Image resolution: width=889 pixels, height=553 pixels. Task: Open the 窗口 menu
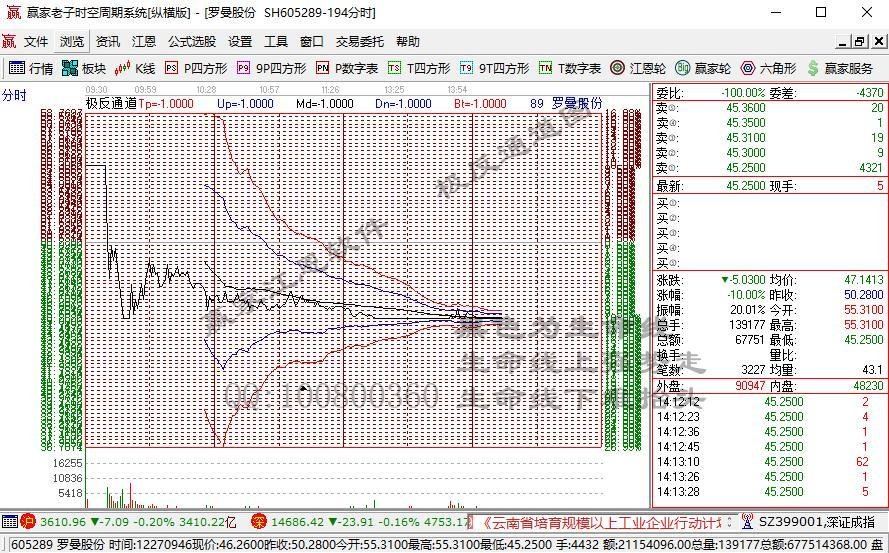(x=312, y=41)
